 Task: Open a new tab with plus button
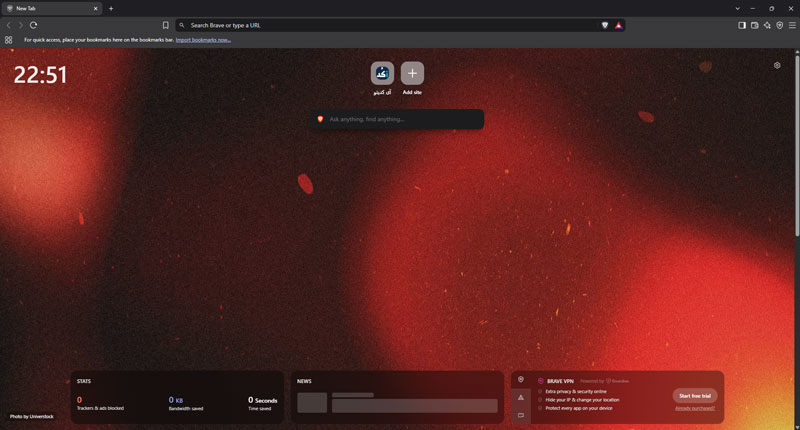(111, 8)
